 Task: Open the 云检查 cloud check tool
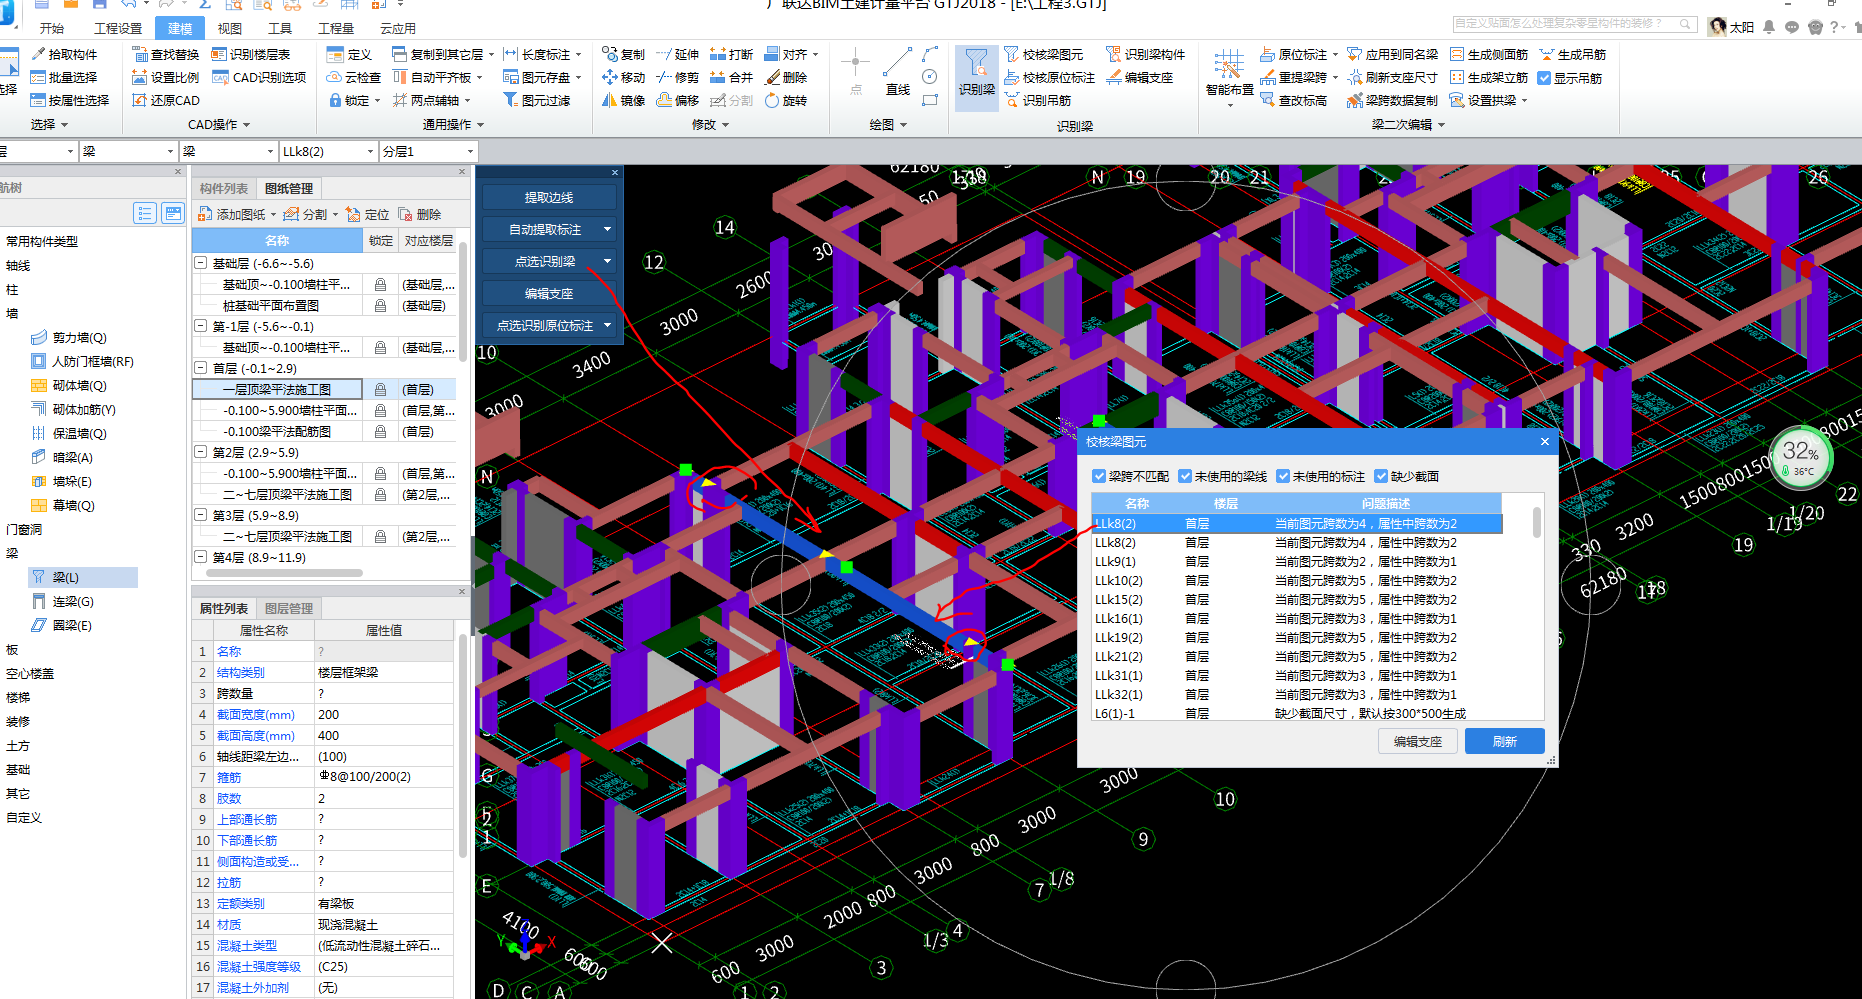354,77
